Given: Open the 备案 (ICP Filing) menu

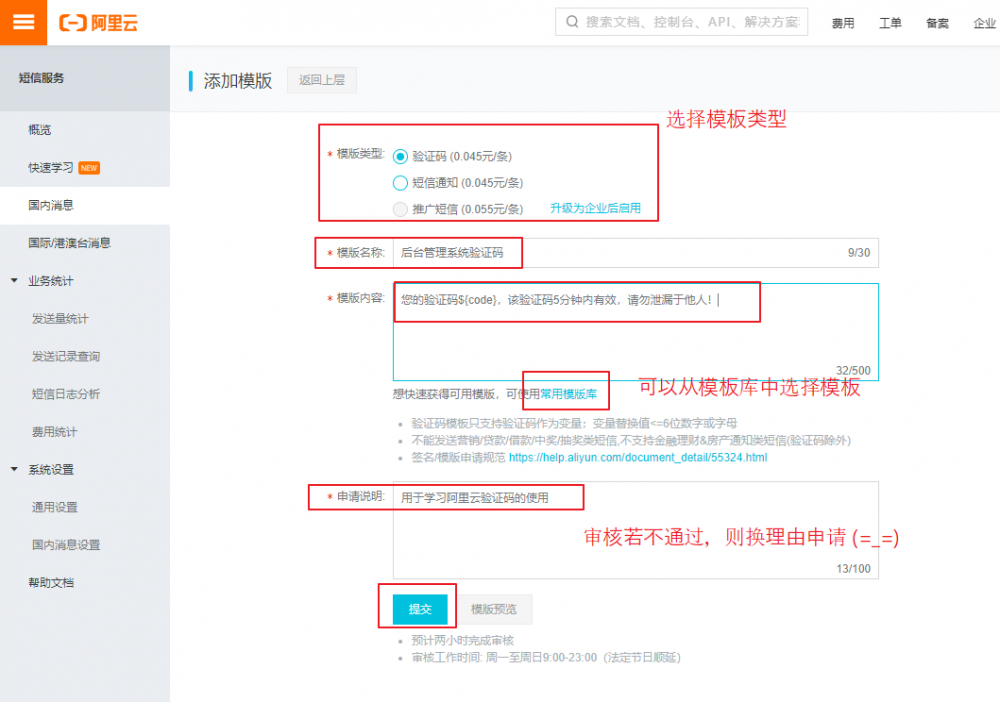Looking at the screenshot, I should (x=936, y=22).
